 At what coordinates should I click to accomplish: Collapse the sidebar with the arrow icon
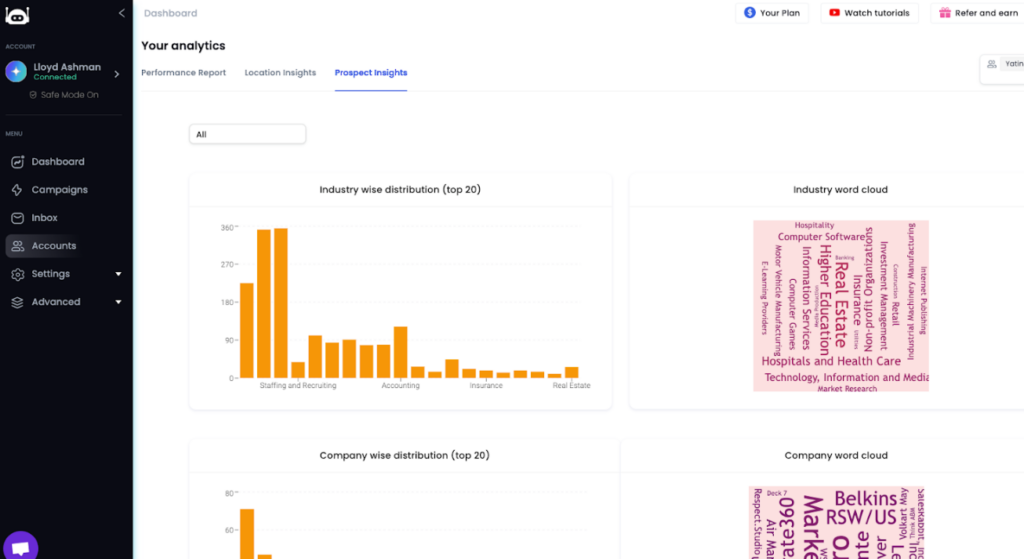[x=121, y=13]
